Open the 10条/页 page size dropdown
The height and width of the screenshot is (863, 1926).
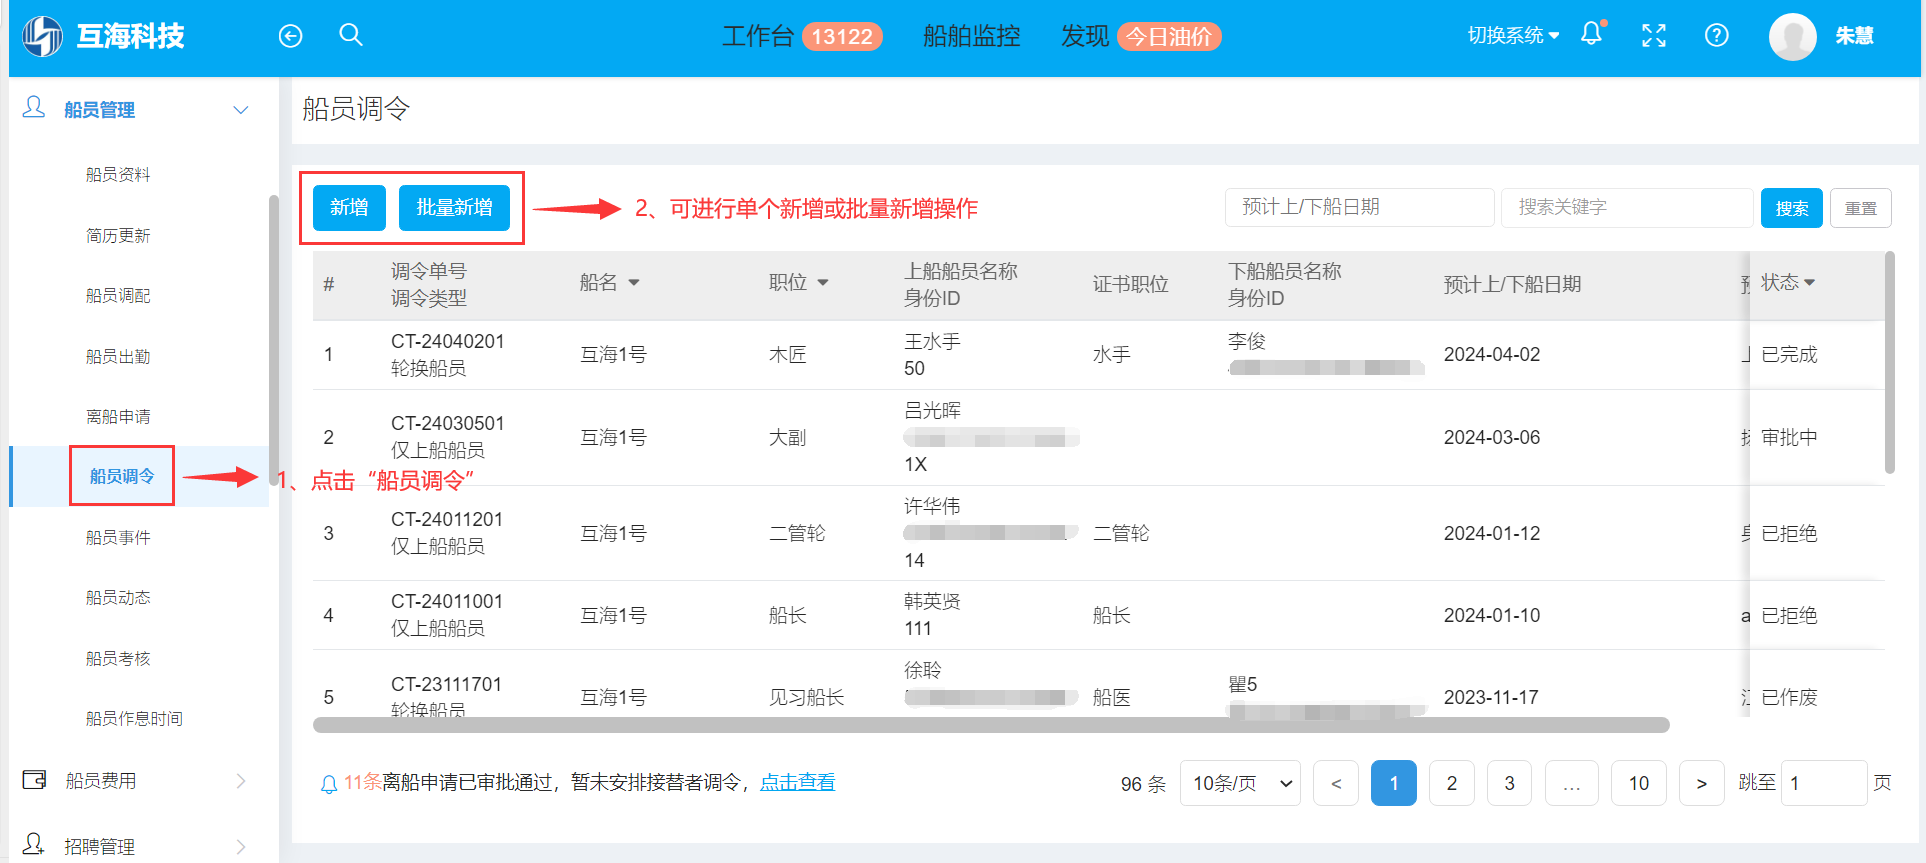coord(1240,783)
